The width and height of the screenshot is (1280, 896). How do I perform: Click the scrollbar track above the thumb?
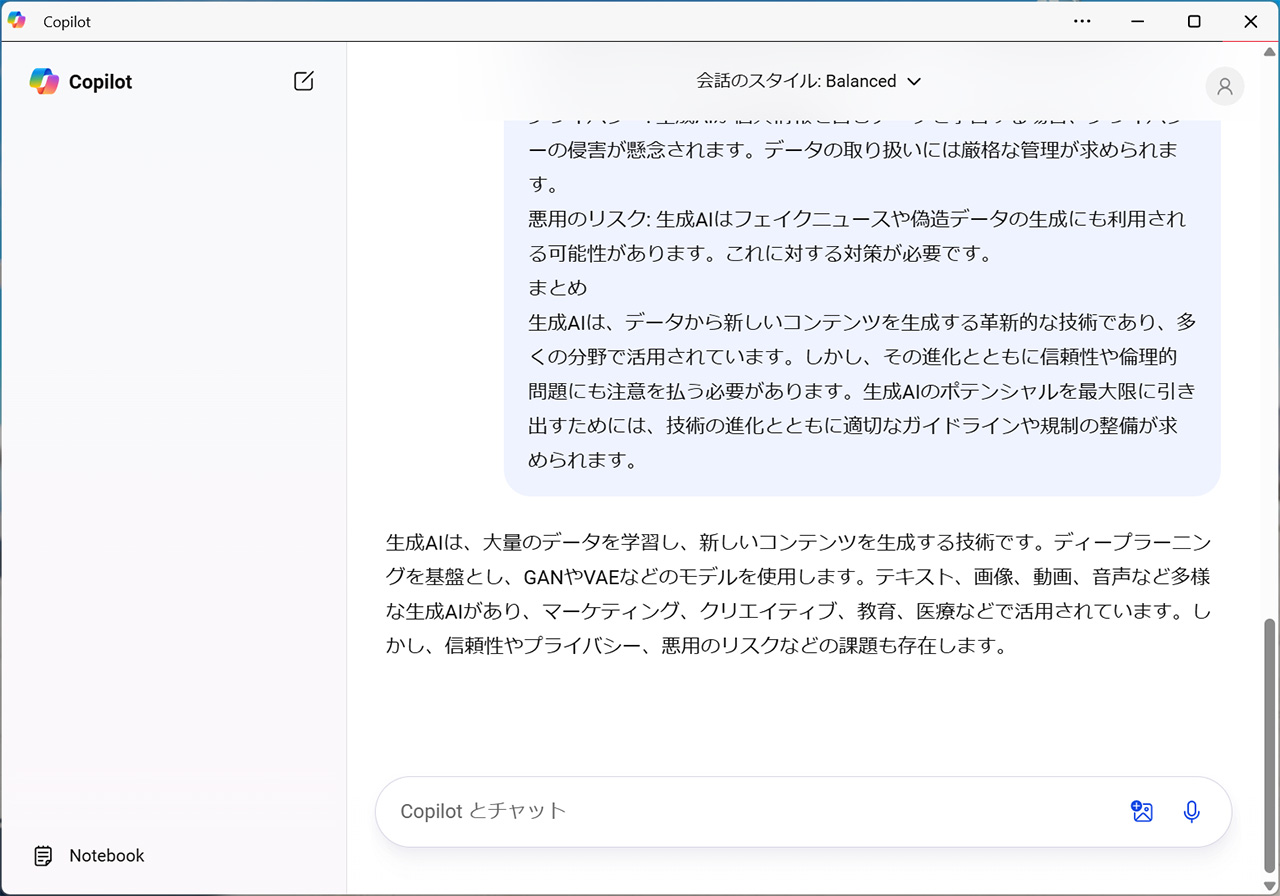click(1270, 350)
